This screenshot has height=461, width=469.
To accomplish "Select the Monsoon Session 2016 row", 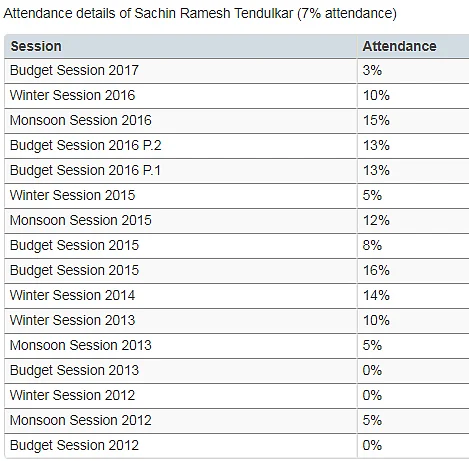I will pos(237,121).
